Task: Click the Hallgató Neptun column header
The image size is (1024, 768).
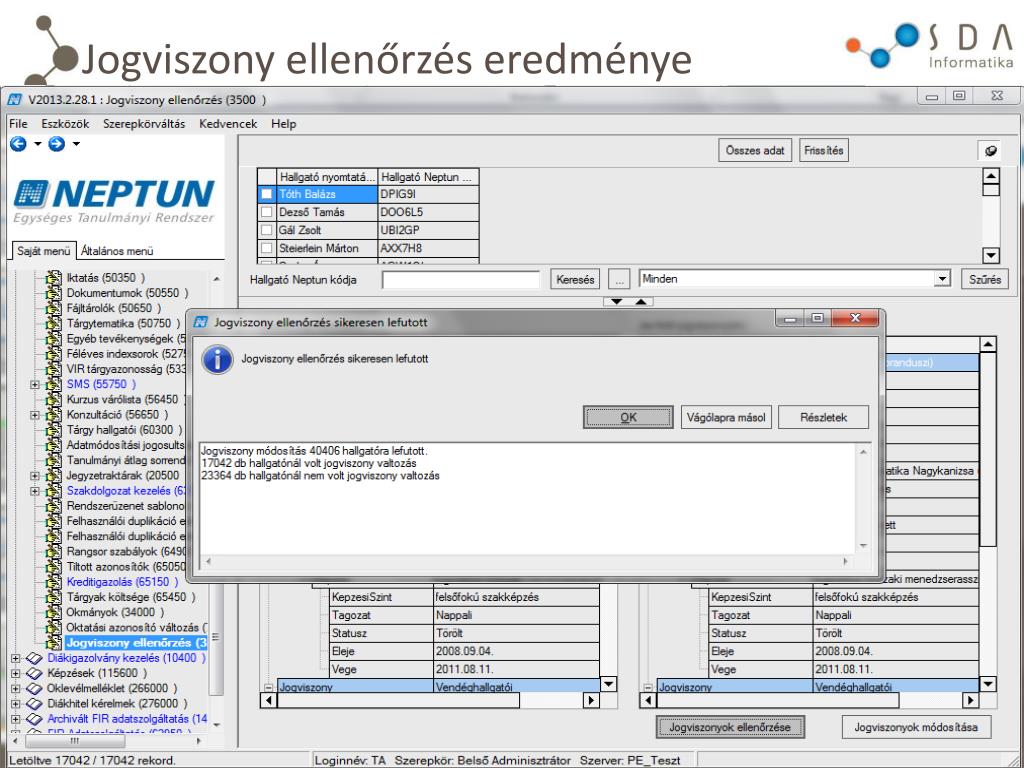Action: pos(428,176)
